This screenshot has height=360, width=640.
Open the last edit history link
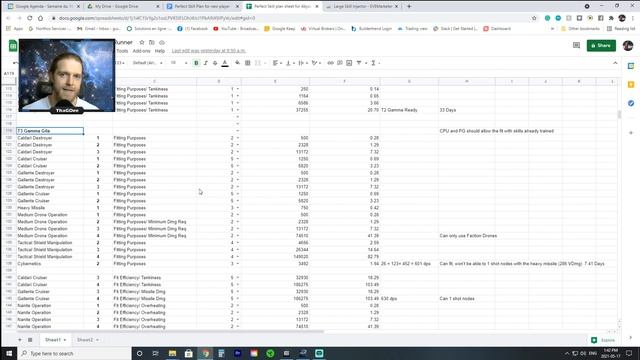click(x=209, y=51)
